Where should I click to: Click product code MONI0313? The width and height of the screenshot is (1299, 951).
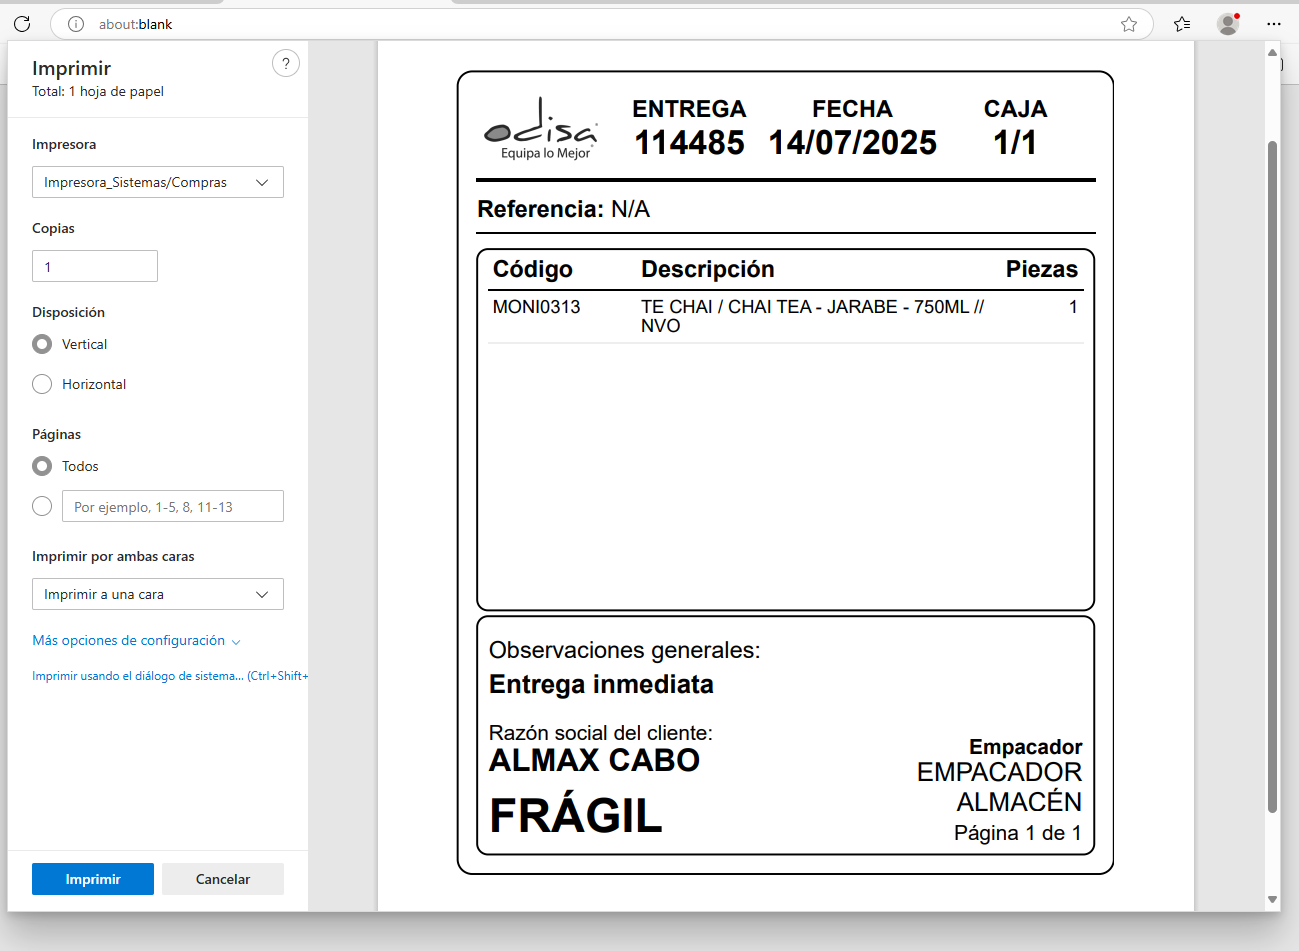536,307
